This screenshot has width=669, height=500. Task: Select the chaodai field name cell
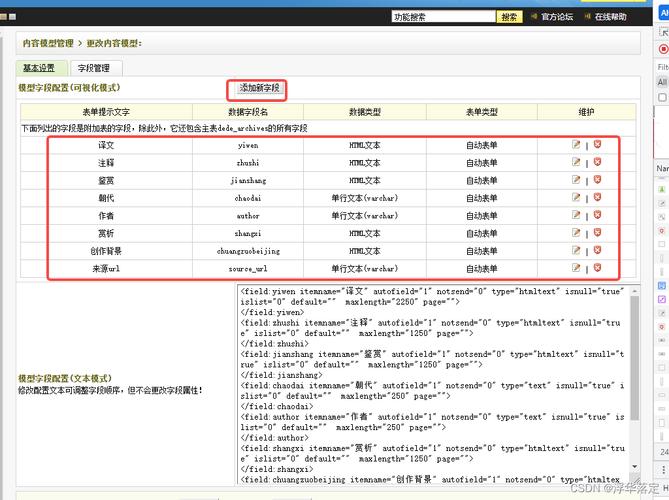coord(248,198)
